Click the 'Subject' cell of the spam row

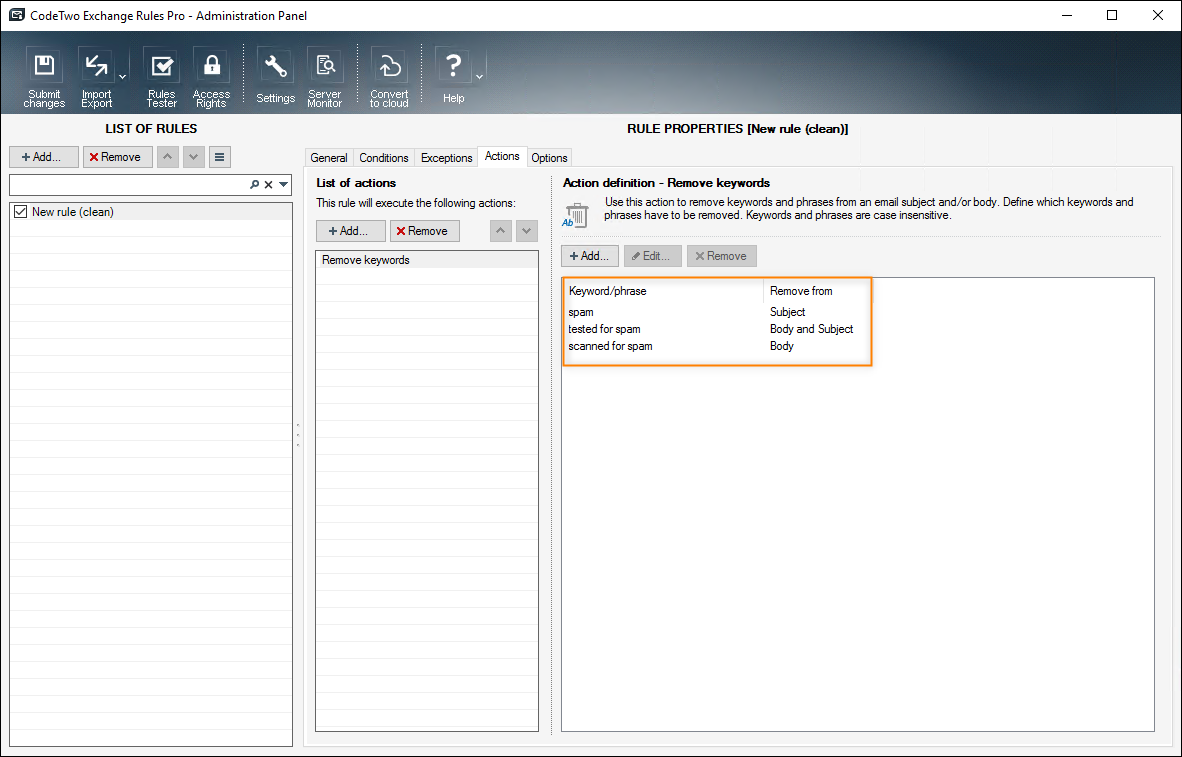coord(787,312)
